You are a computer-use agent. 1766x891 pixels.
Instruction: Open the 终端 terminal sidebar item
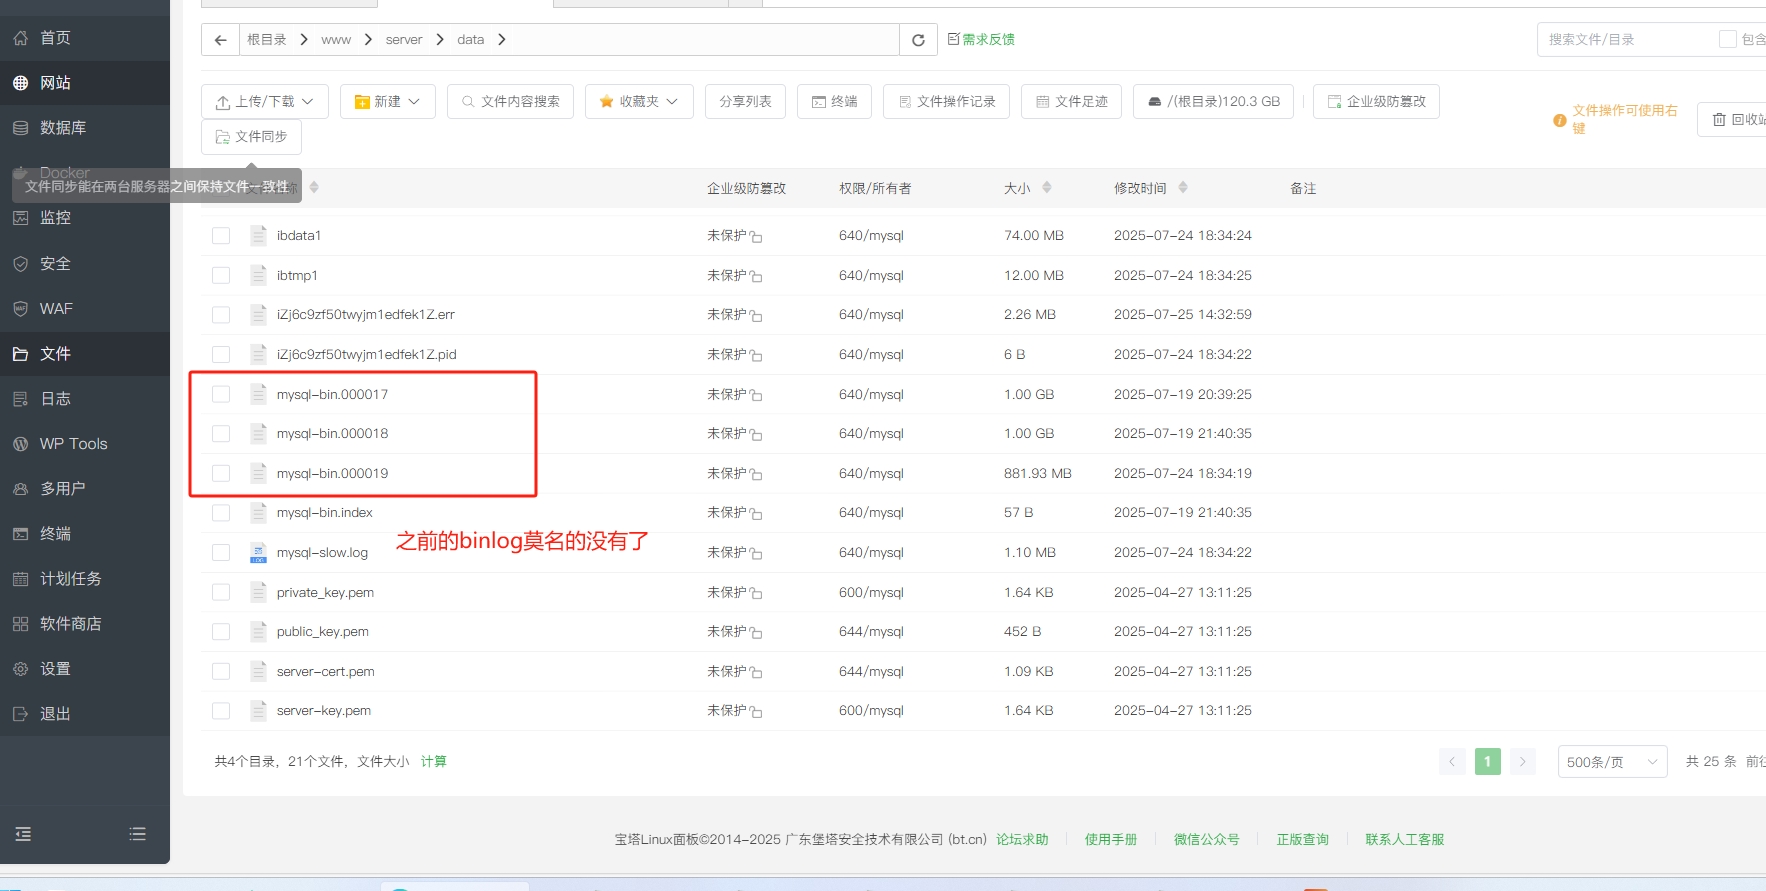click(x=84, y=534)
